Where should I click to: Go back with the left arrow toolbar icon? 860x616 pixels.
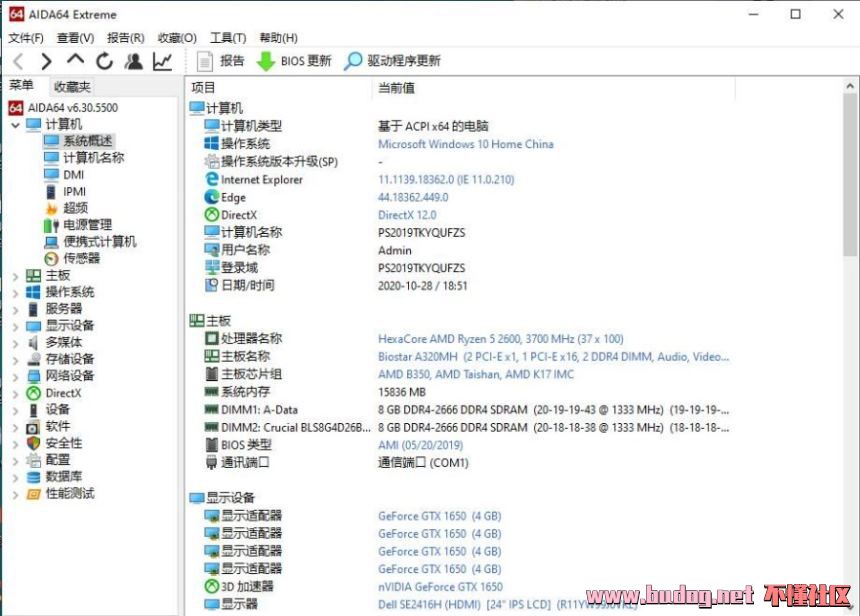tap(19, 61)
